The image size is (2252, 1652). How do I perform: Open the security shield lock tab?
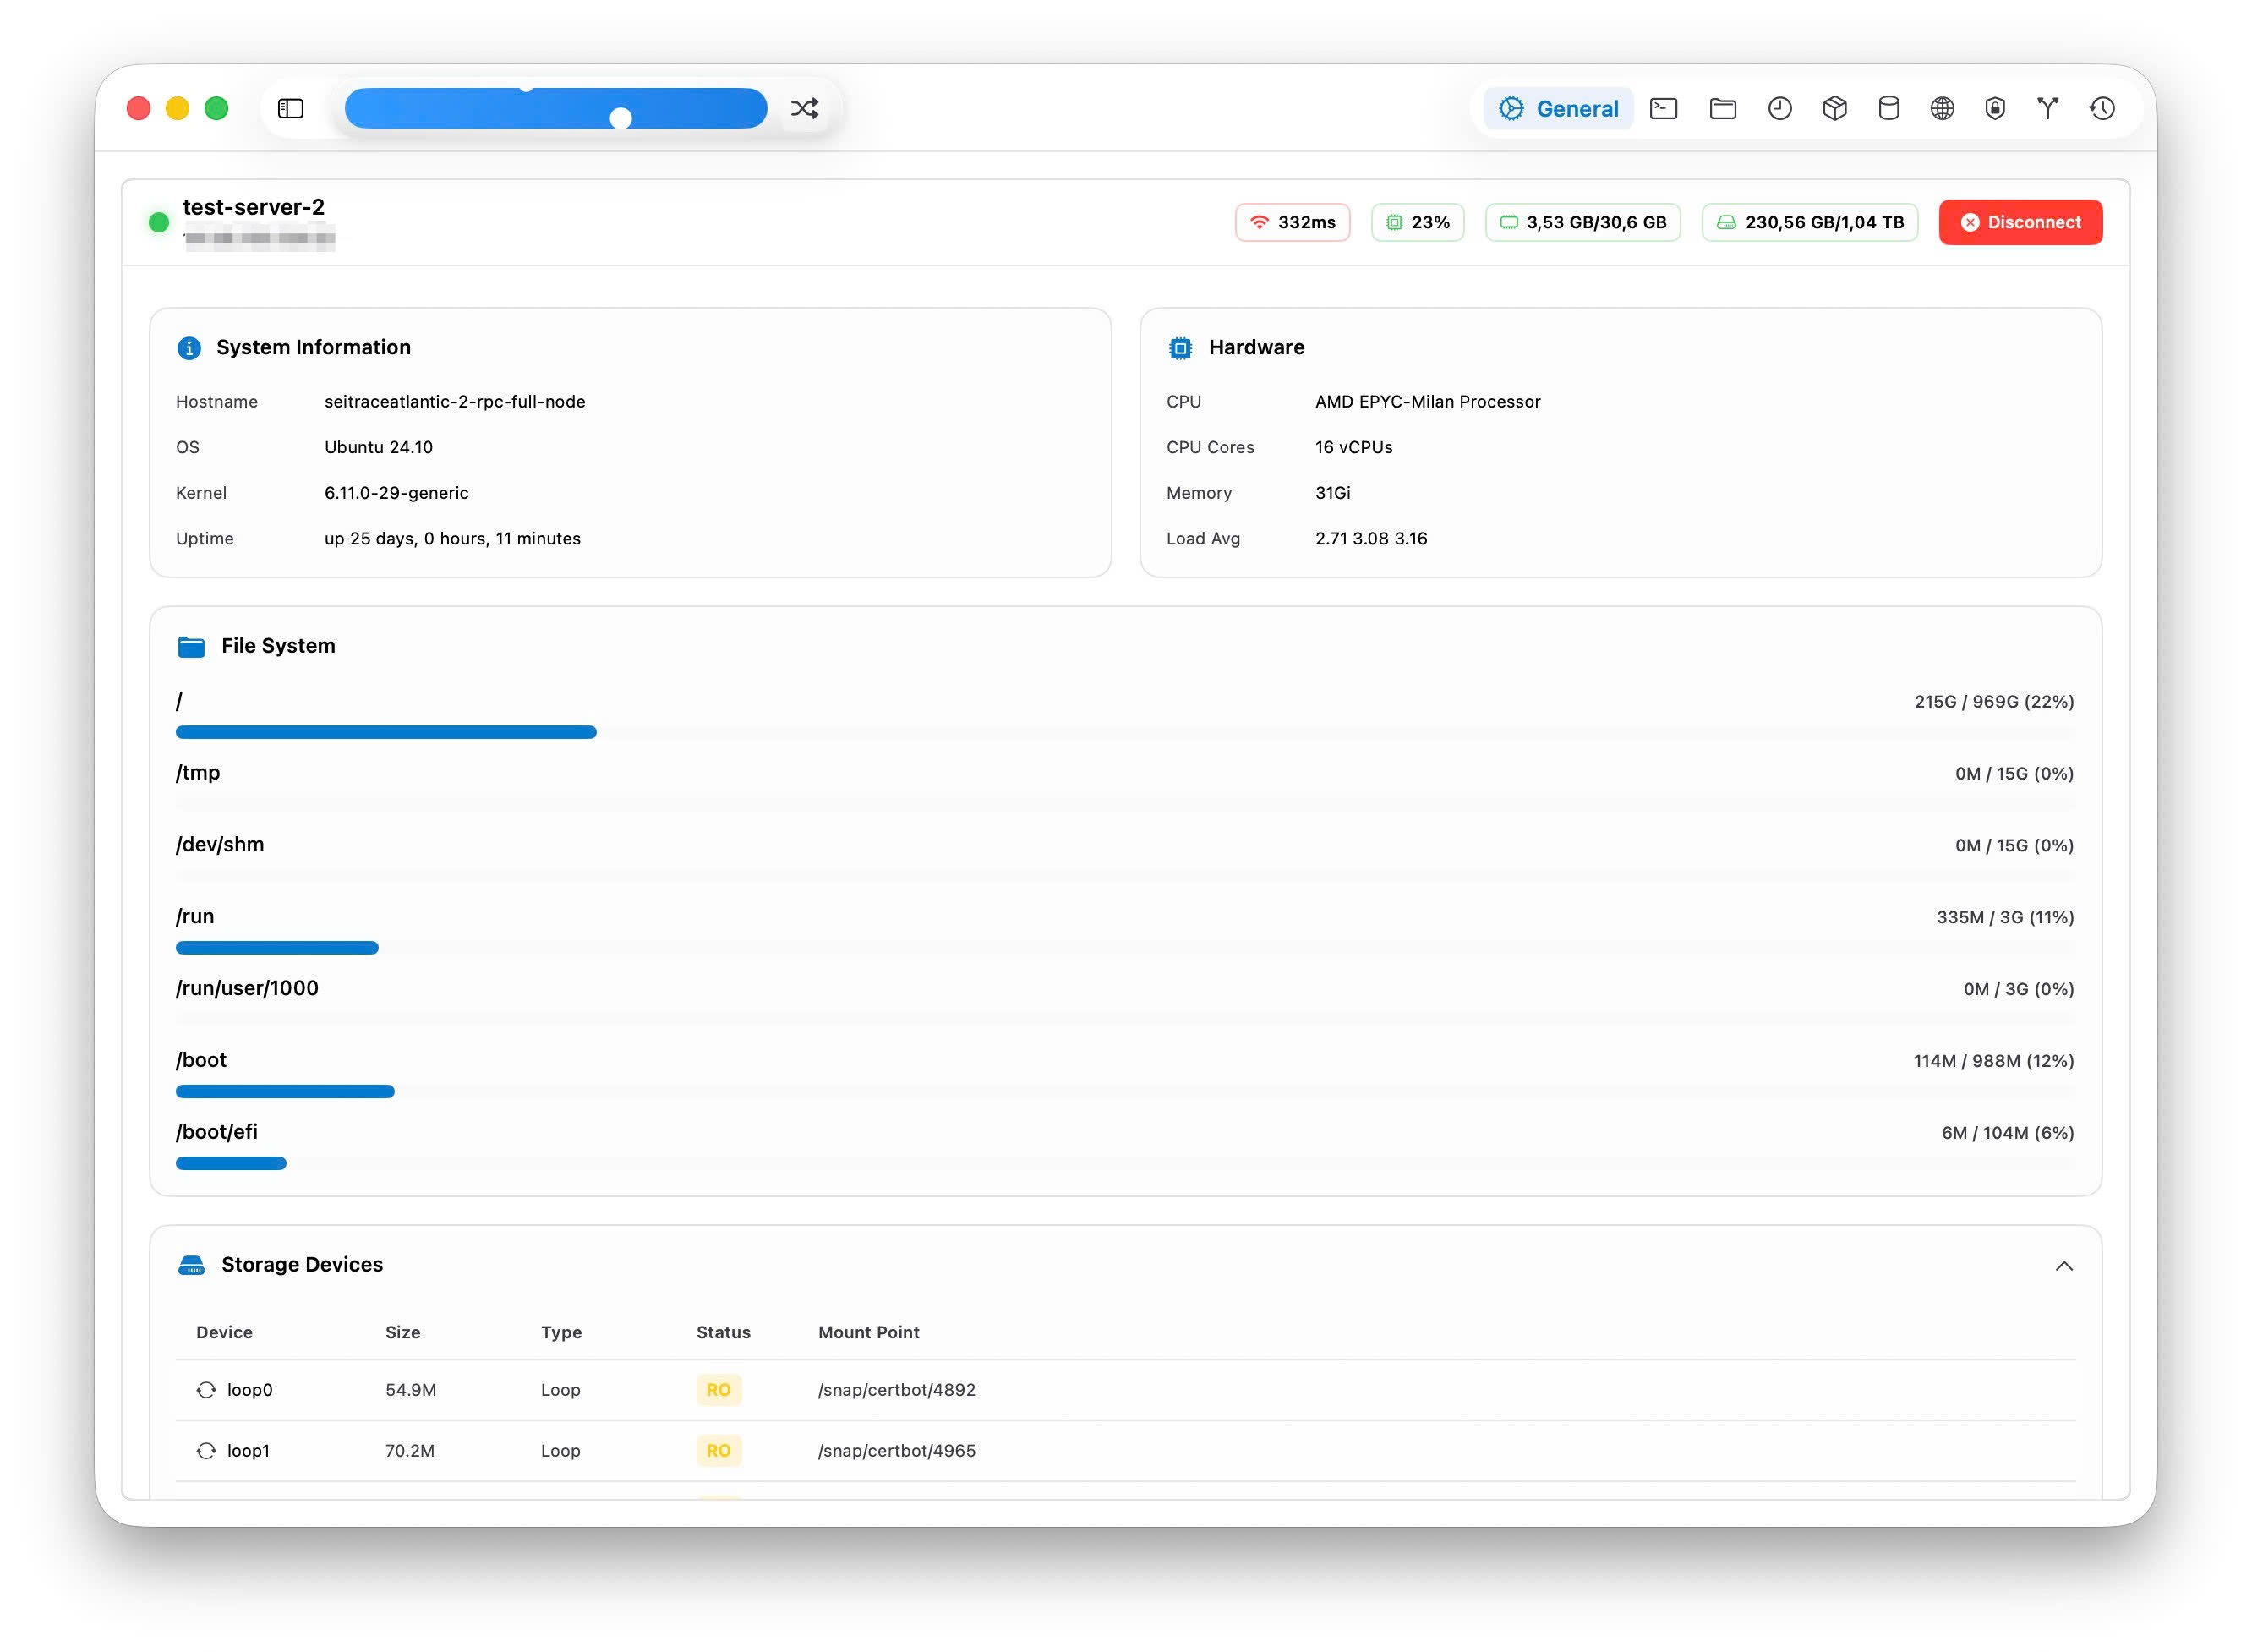point(1995,108)
